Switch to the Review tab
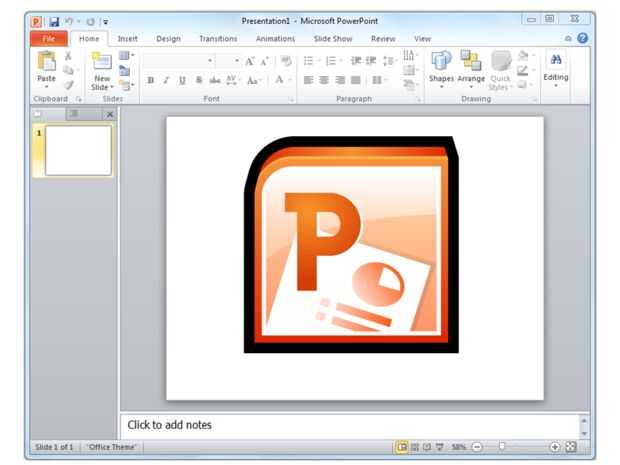Viewport: 620px width, 465px height. [x=383, y=38]
